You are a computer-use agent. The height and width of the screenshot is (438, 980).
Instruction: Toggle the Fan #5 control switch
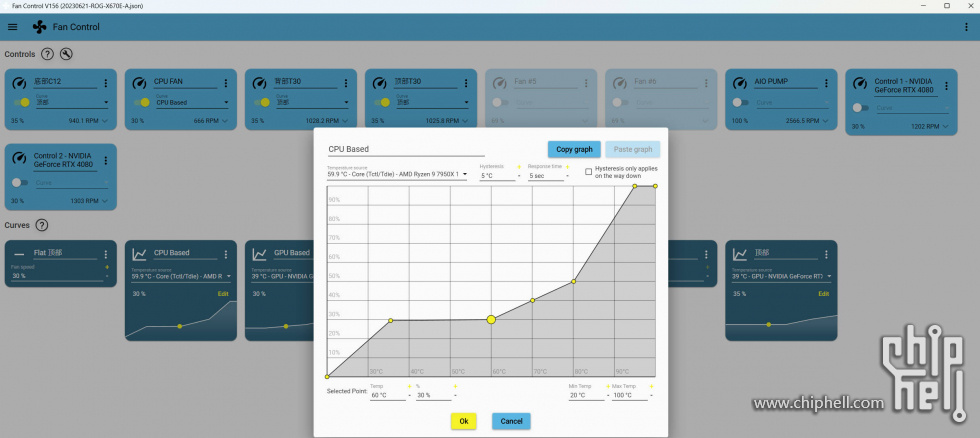point(500,102)
